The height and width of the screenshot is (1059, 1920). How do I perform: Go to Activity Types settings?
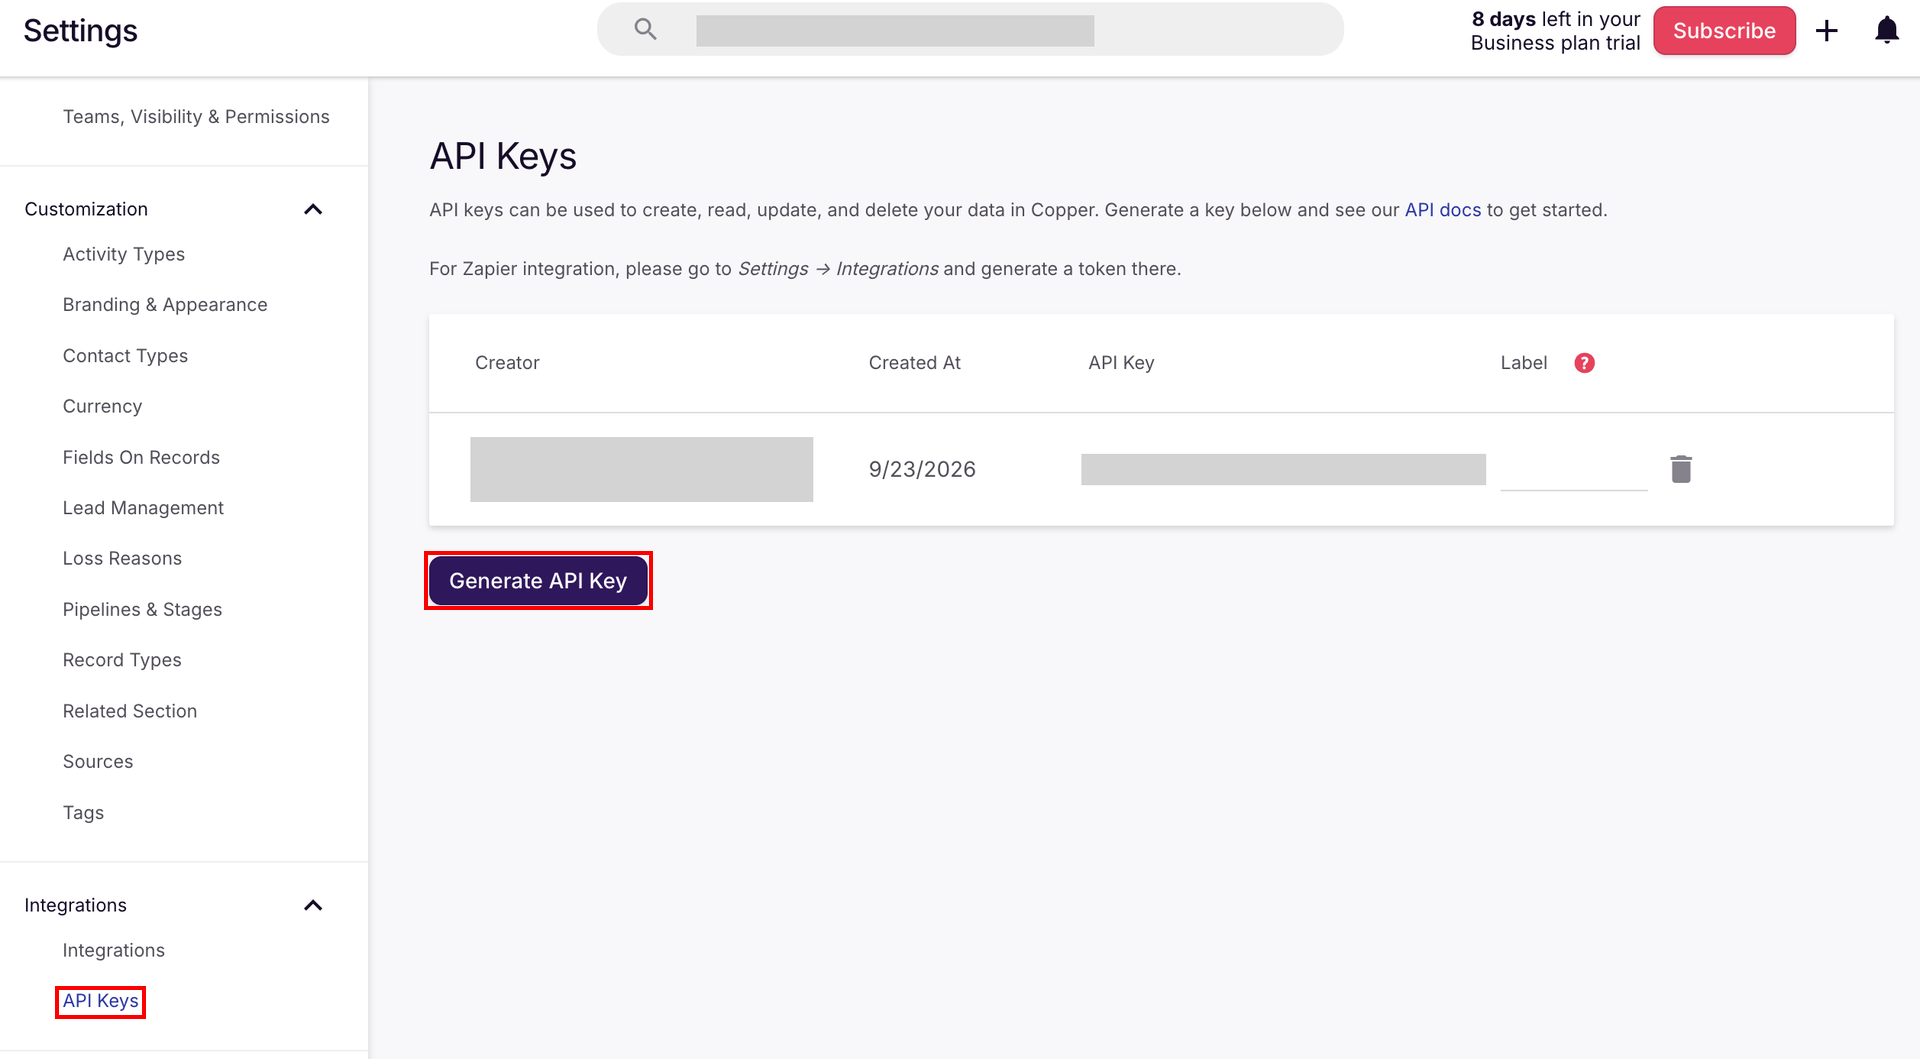pyautogui.click(x=124, y=254)
